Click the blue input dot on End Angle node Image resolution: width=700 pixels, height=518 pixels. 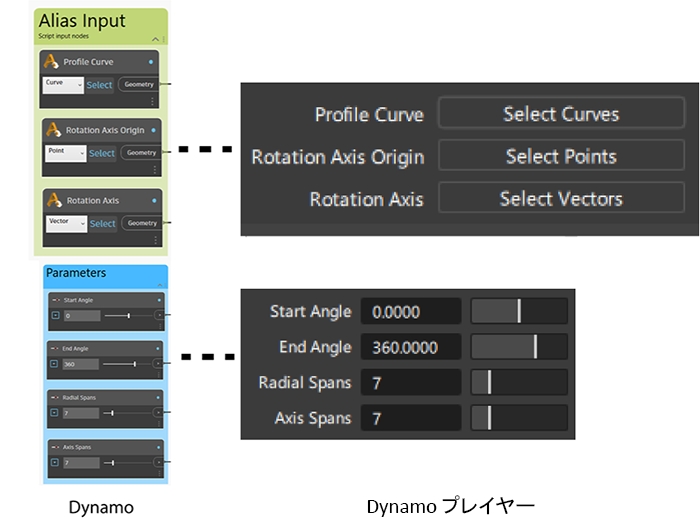point(158,348)
